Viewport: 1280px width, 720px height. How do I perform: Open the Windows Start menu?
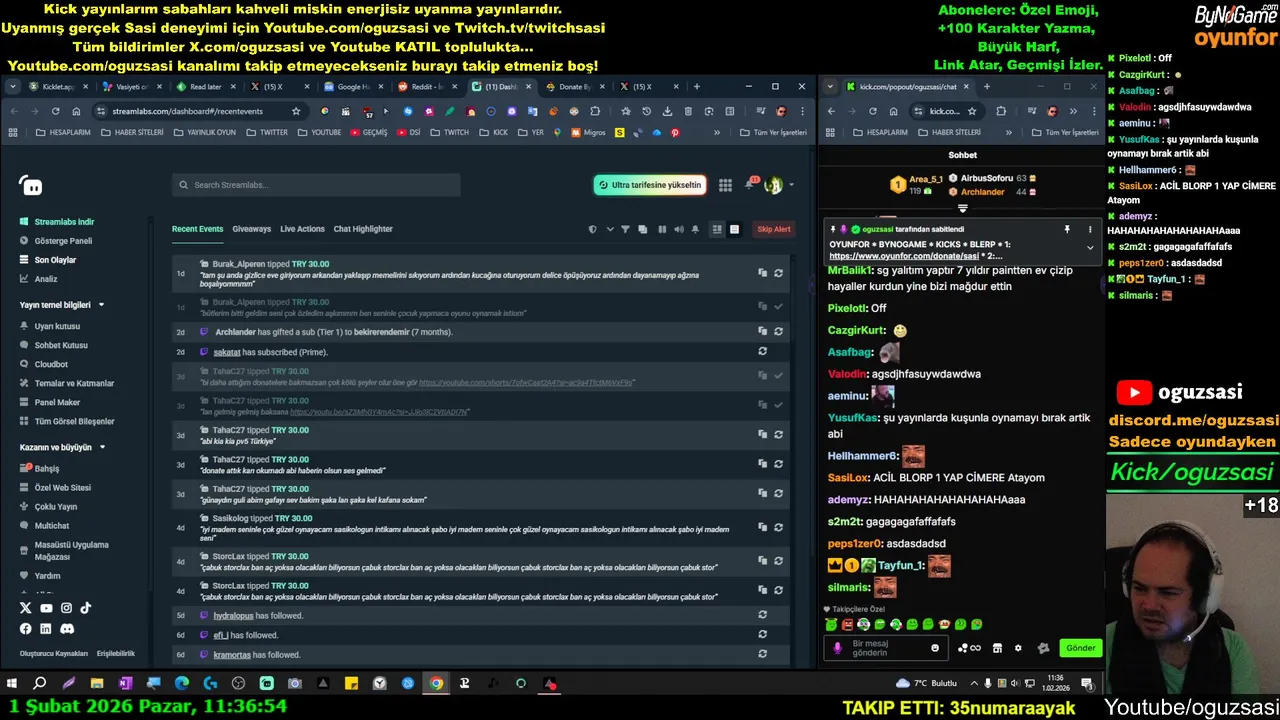tap(12, 684)
